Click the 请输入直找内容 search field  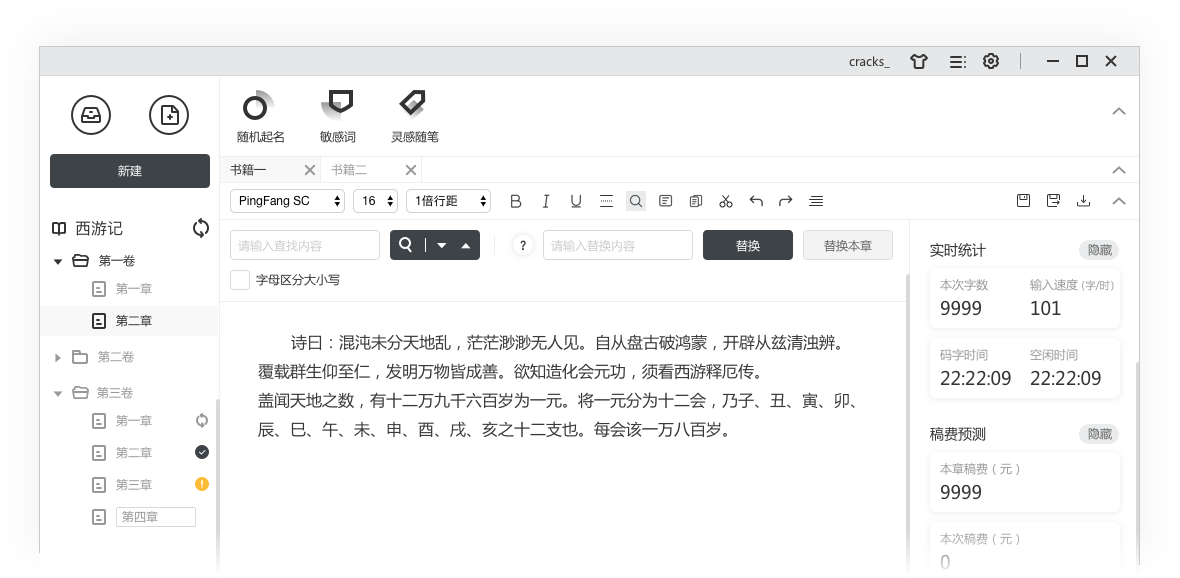pos(303,244)
